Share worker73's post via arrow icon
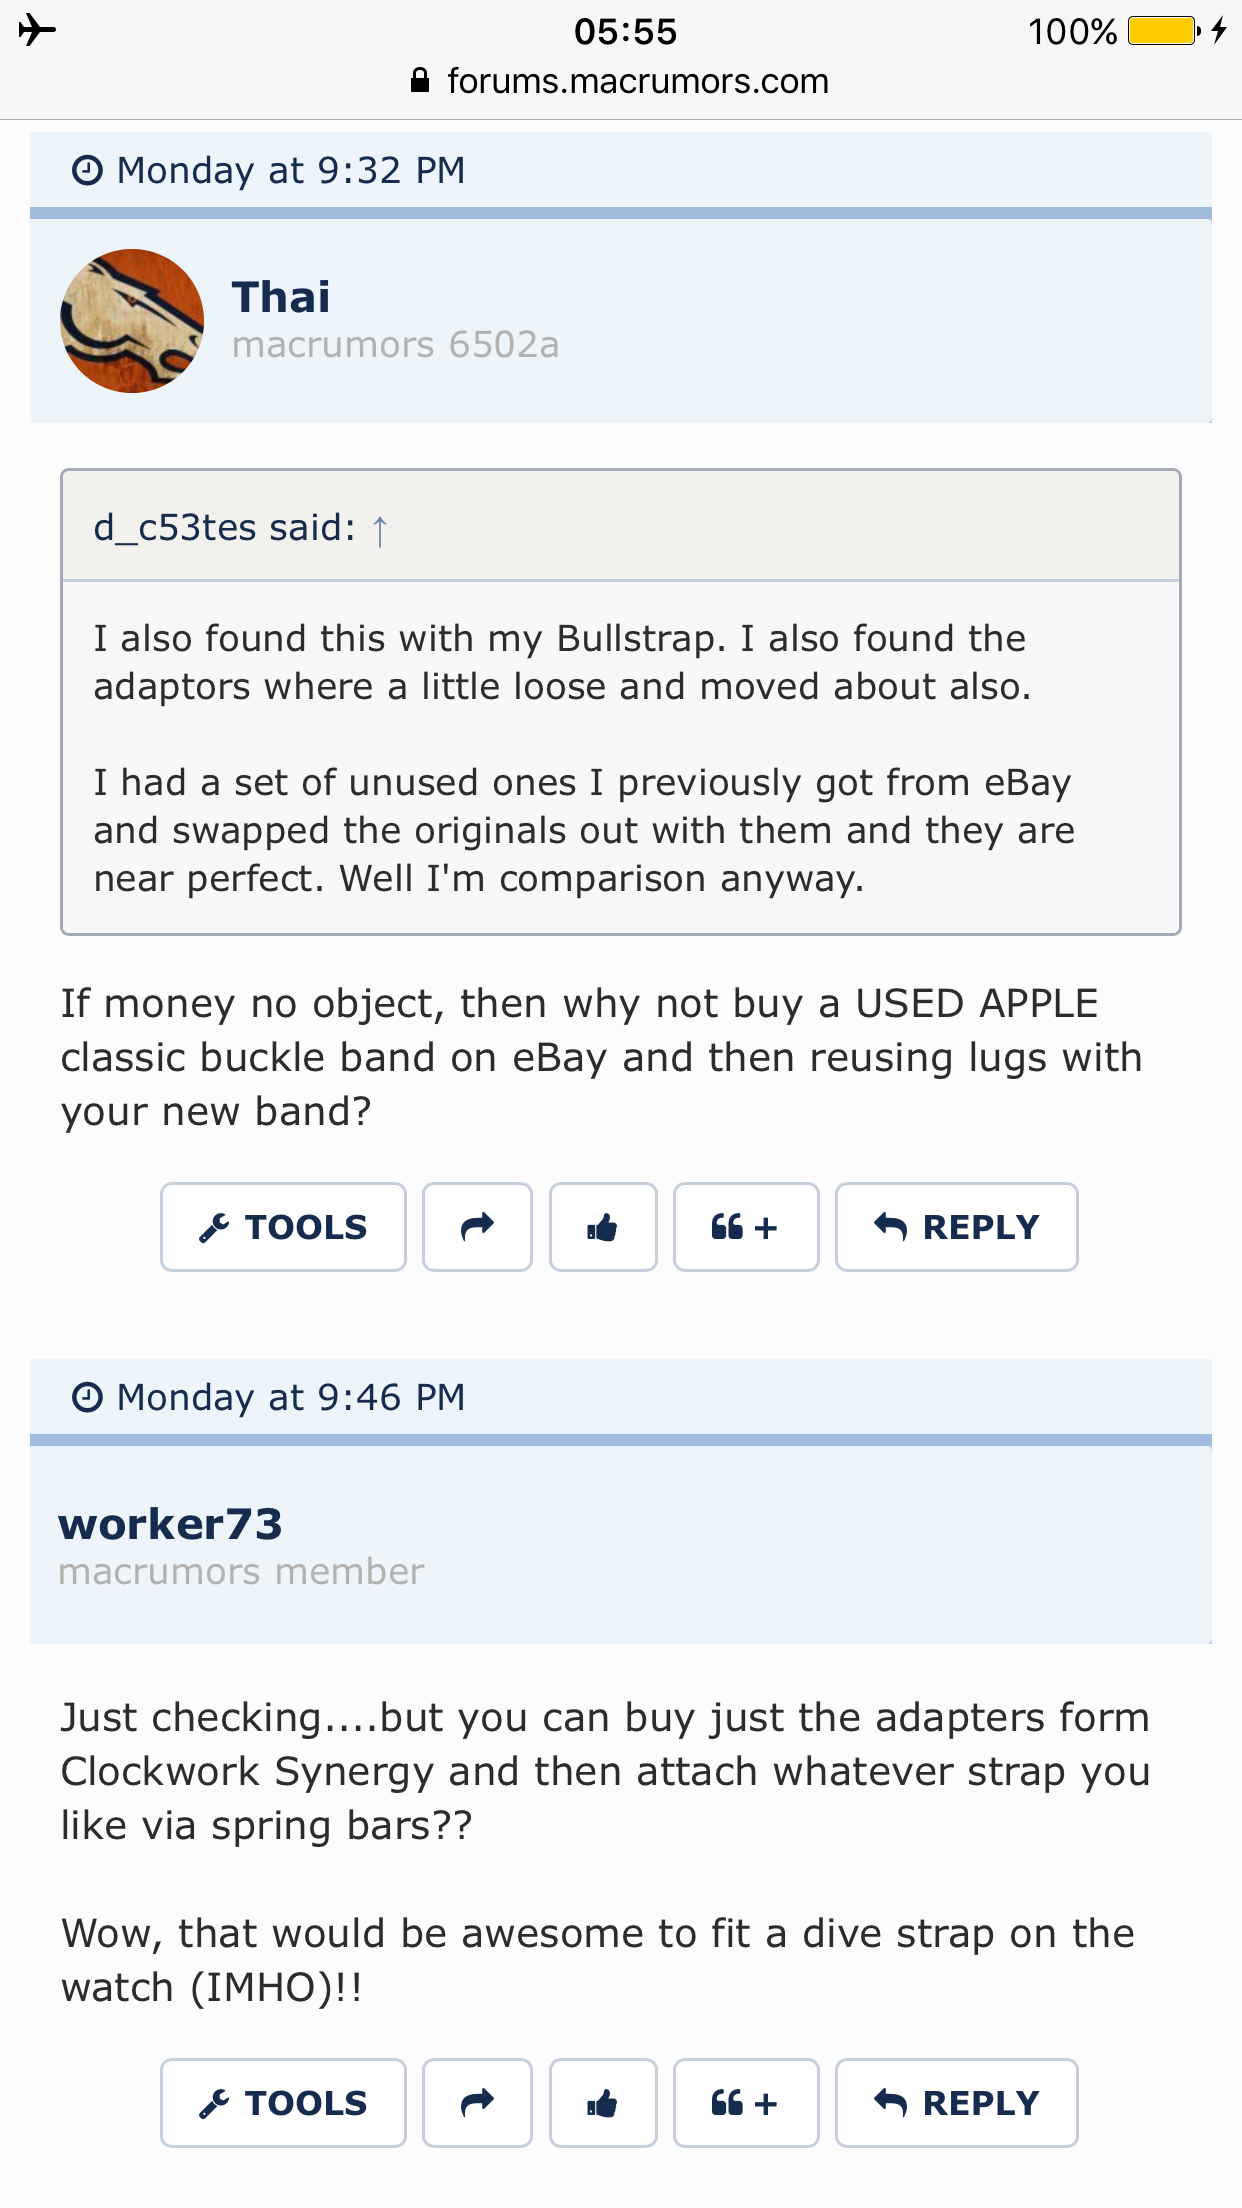Viewport: 1242px width, 2208px height. [x=477, y=2103]
